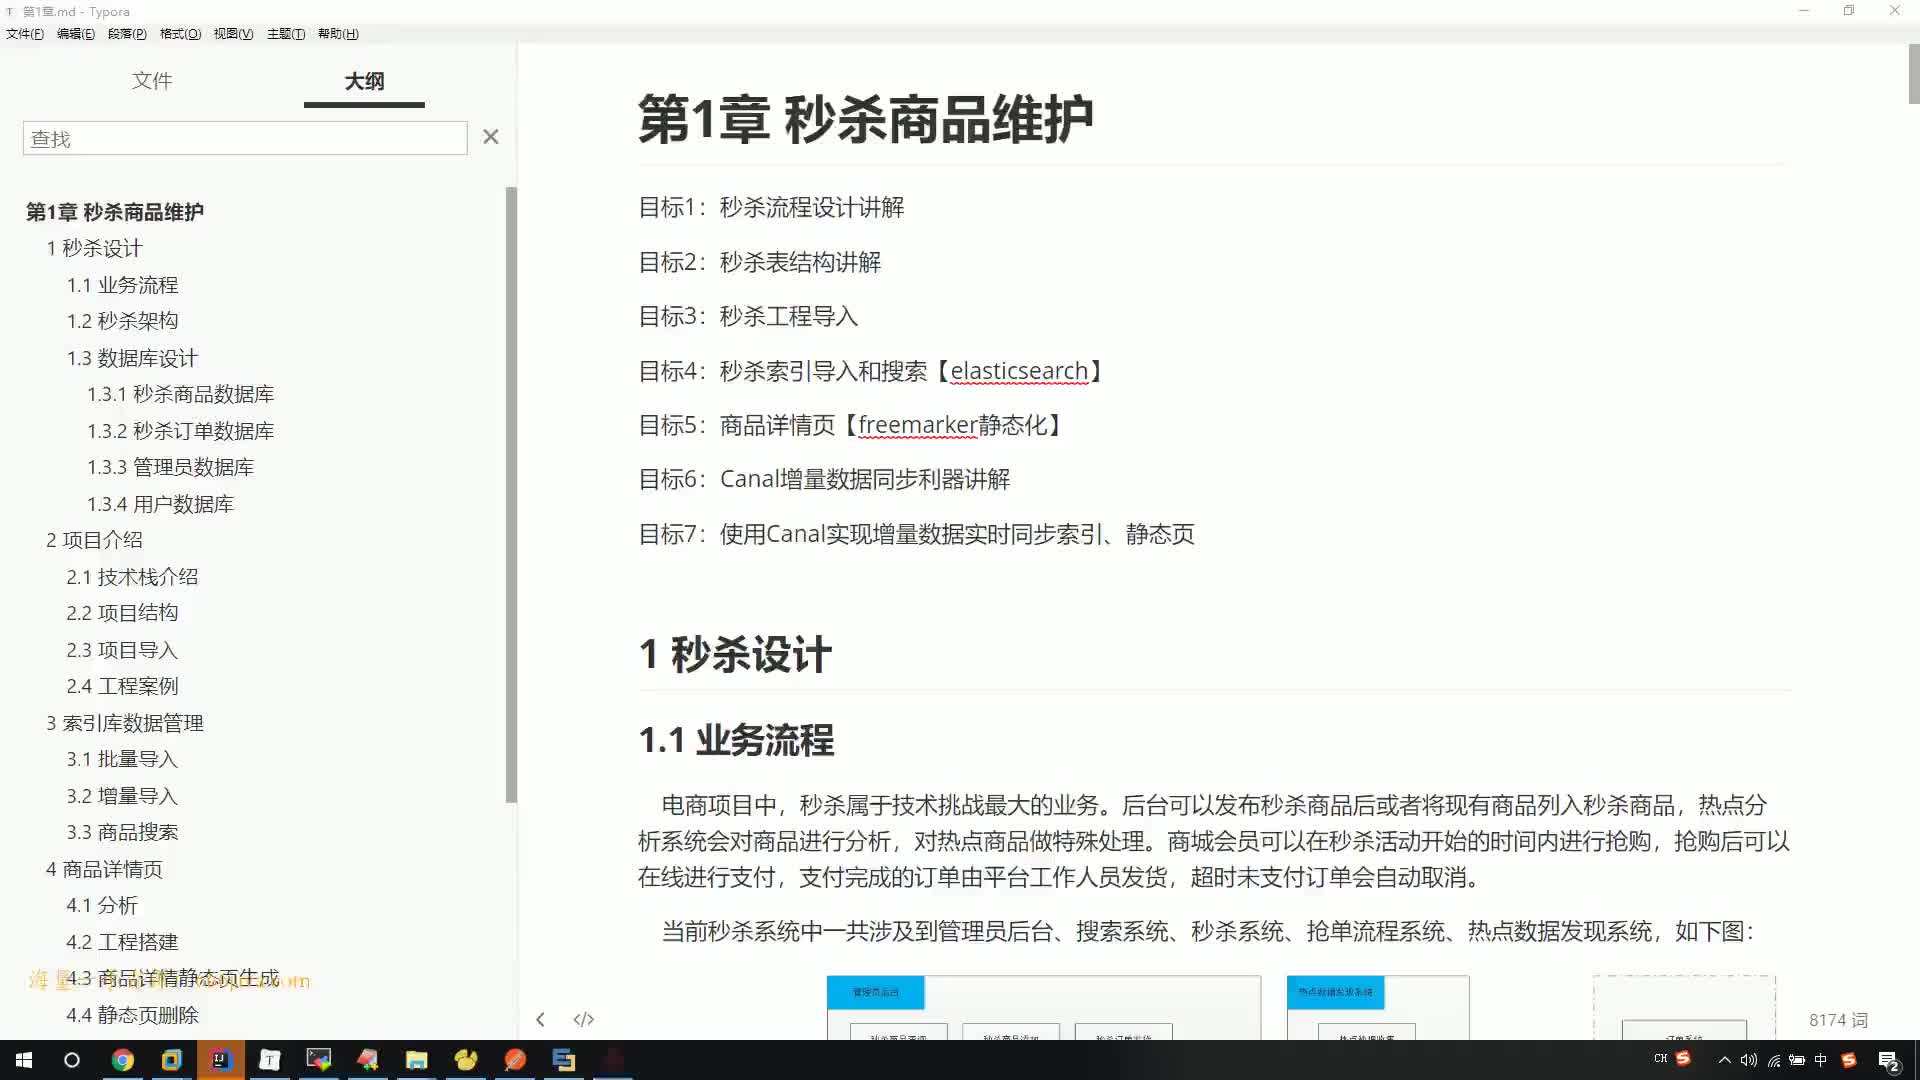Open the 格式(O) menu
This screenshot has height=1080, width=1920.
click(180, 34)
